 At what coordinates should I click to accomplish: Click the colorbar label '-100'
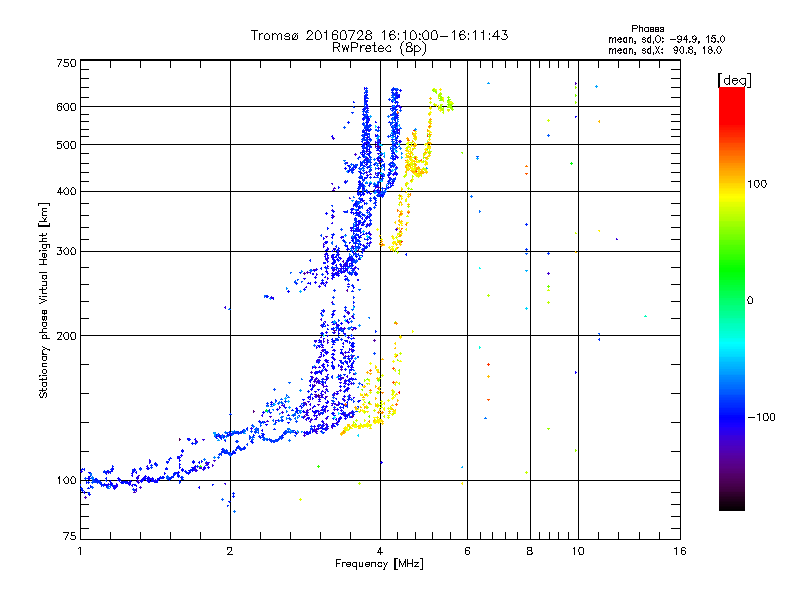pos(761,417)
